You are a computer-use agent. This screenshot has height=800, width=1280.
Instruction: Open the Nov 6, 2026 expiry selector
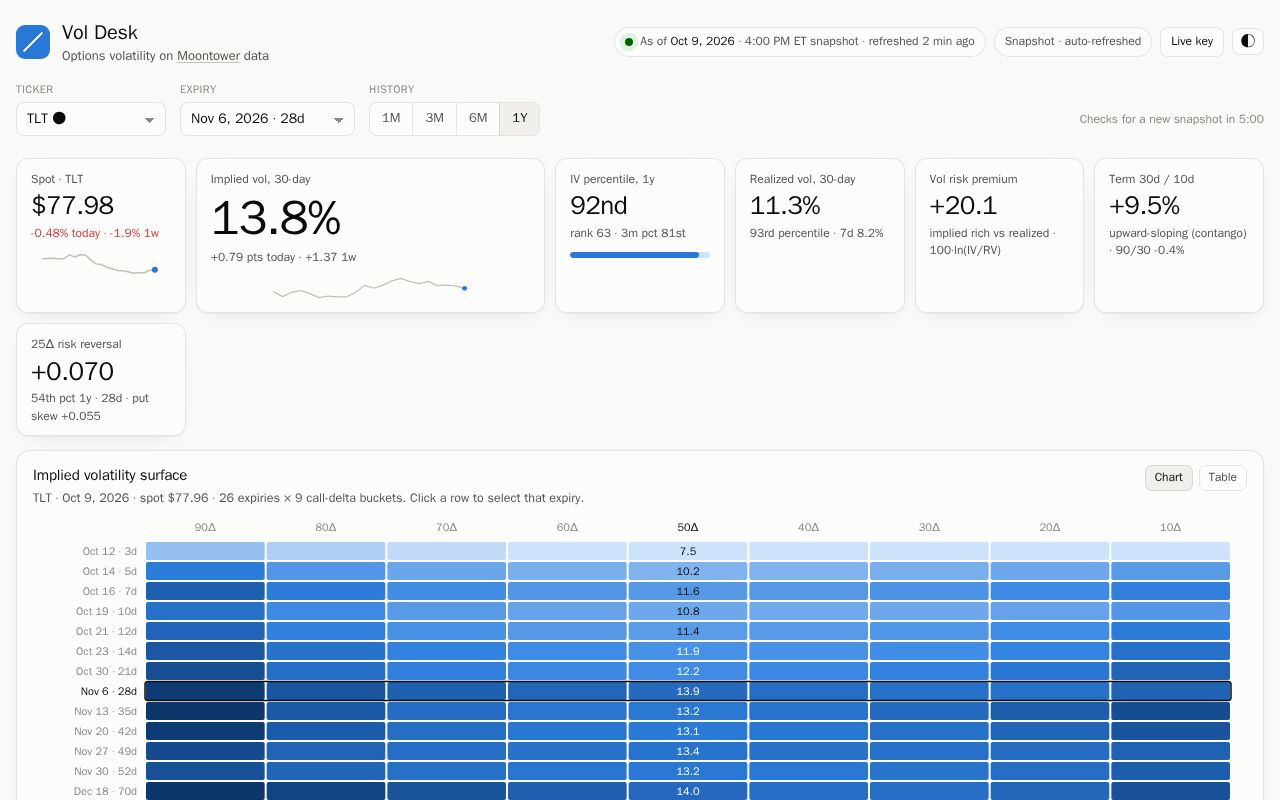click(267, 119)
